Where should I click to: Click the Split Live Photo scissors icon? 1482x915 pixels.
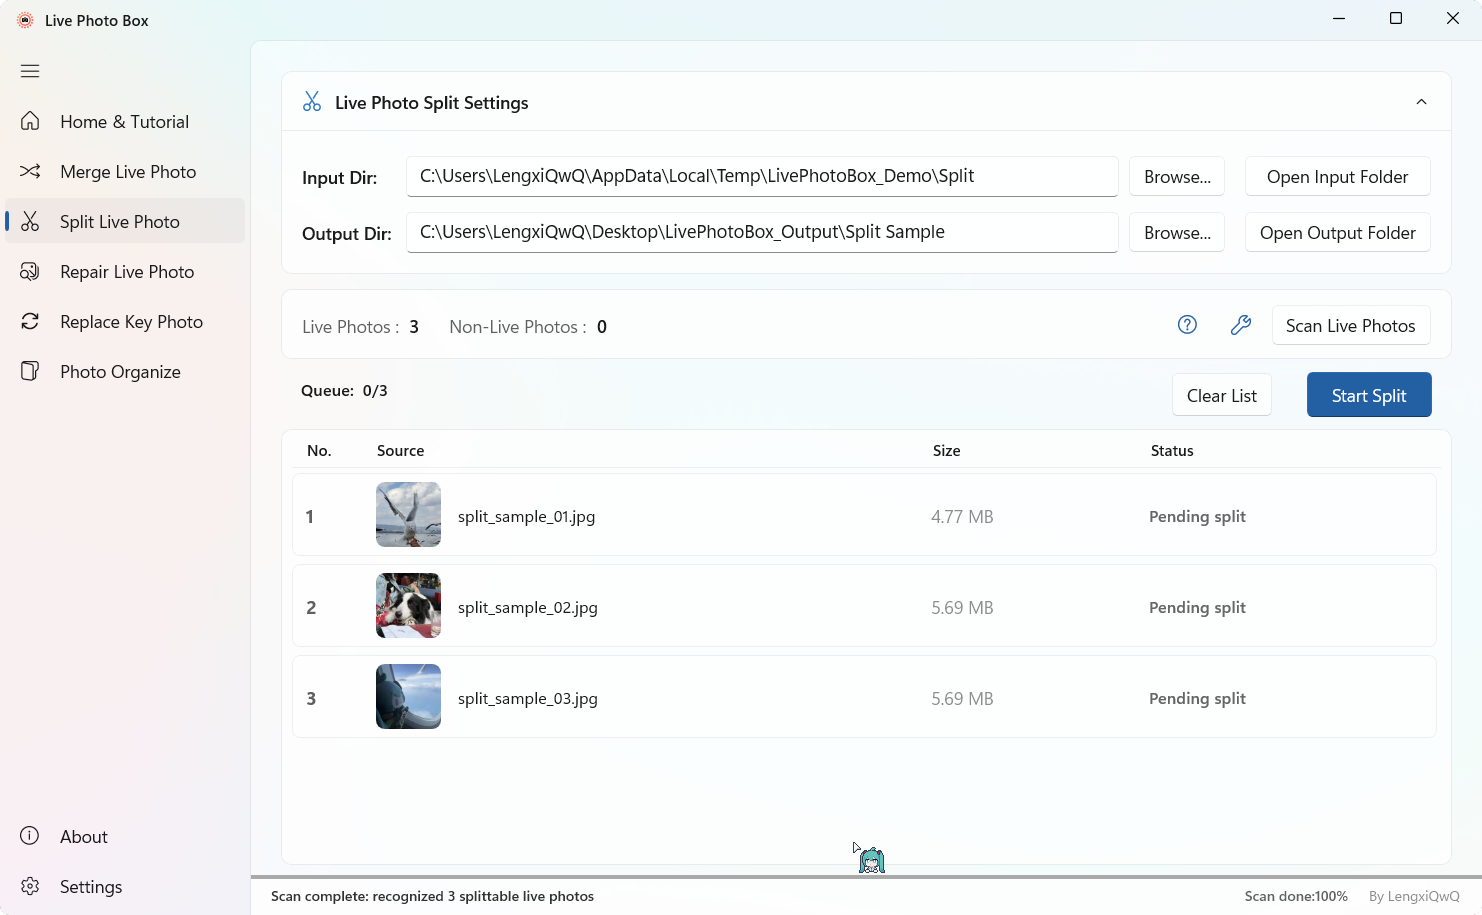[30, 221]
